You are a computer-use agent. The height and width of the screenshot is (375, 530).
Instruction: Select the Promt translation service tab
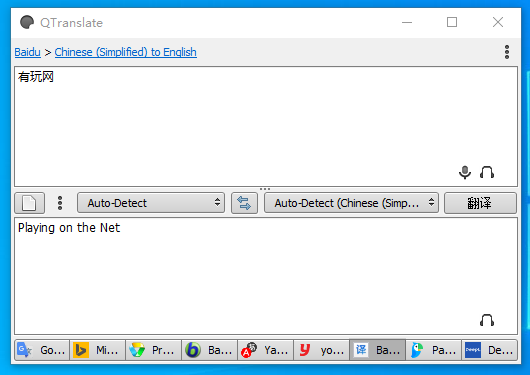pyautogui.click(x=153, y=350)
